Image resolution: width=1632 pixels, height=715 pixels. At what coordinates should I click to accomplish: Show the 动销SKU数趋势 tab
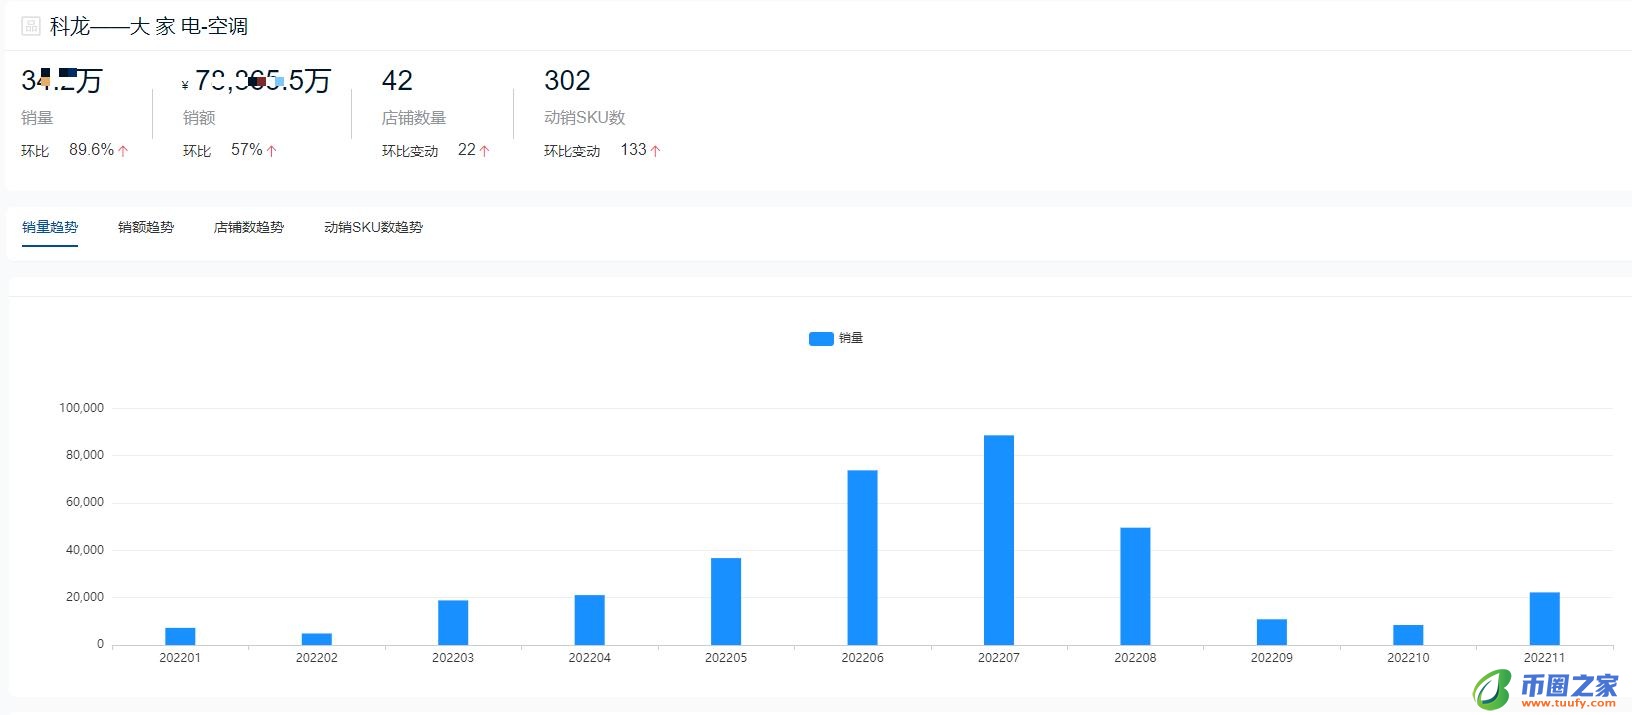pyautogui.click(x=373, y=227)
